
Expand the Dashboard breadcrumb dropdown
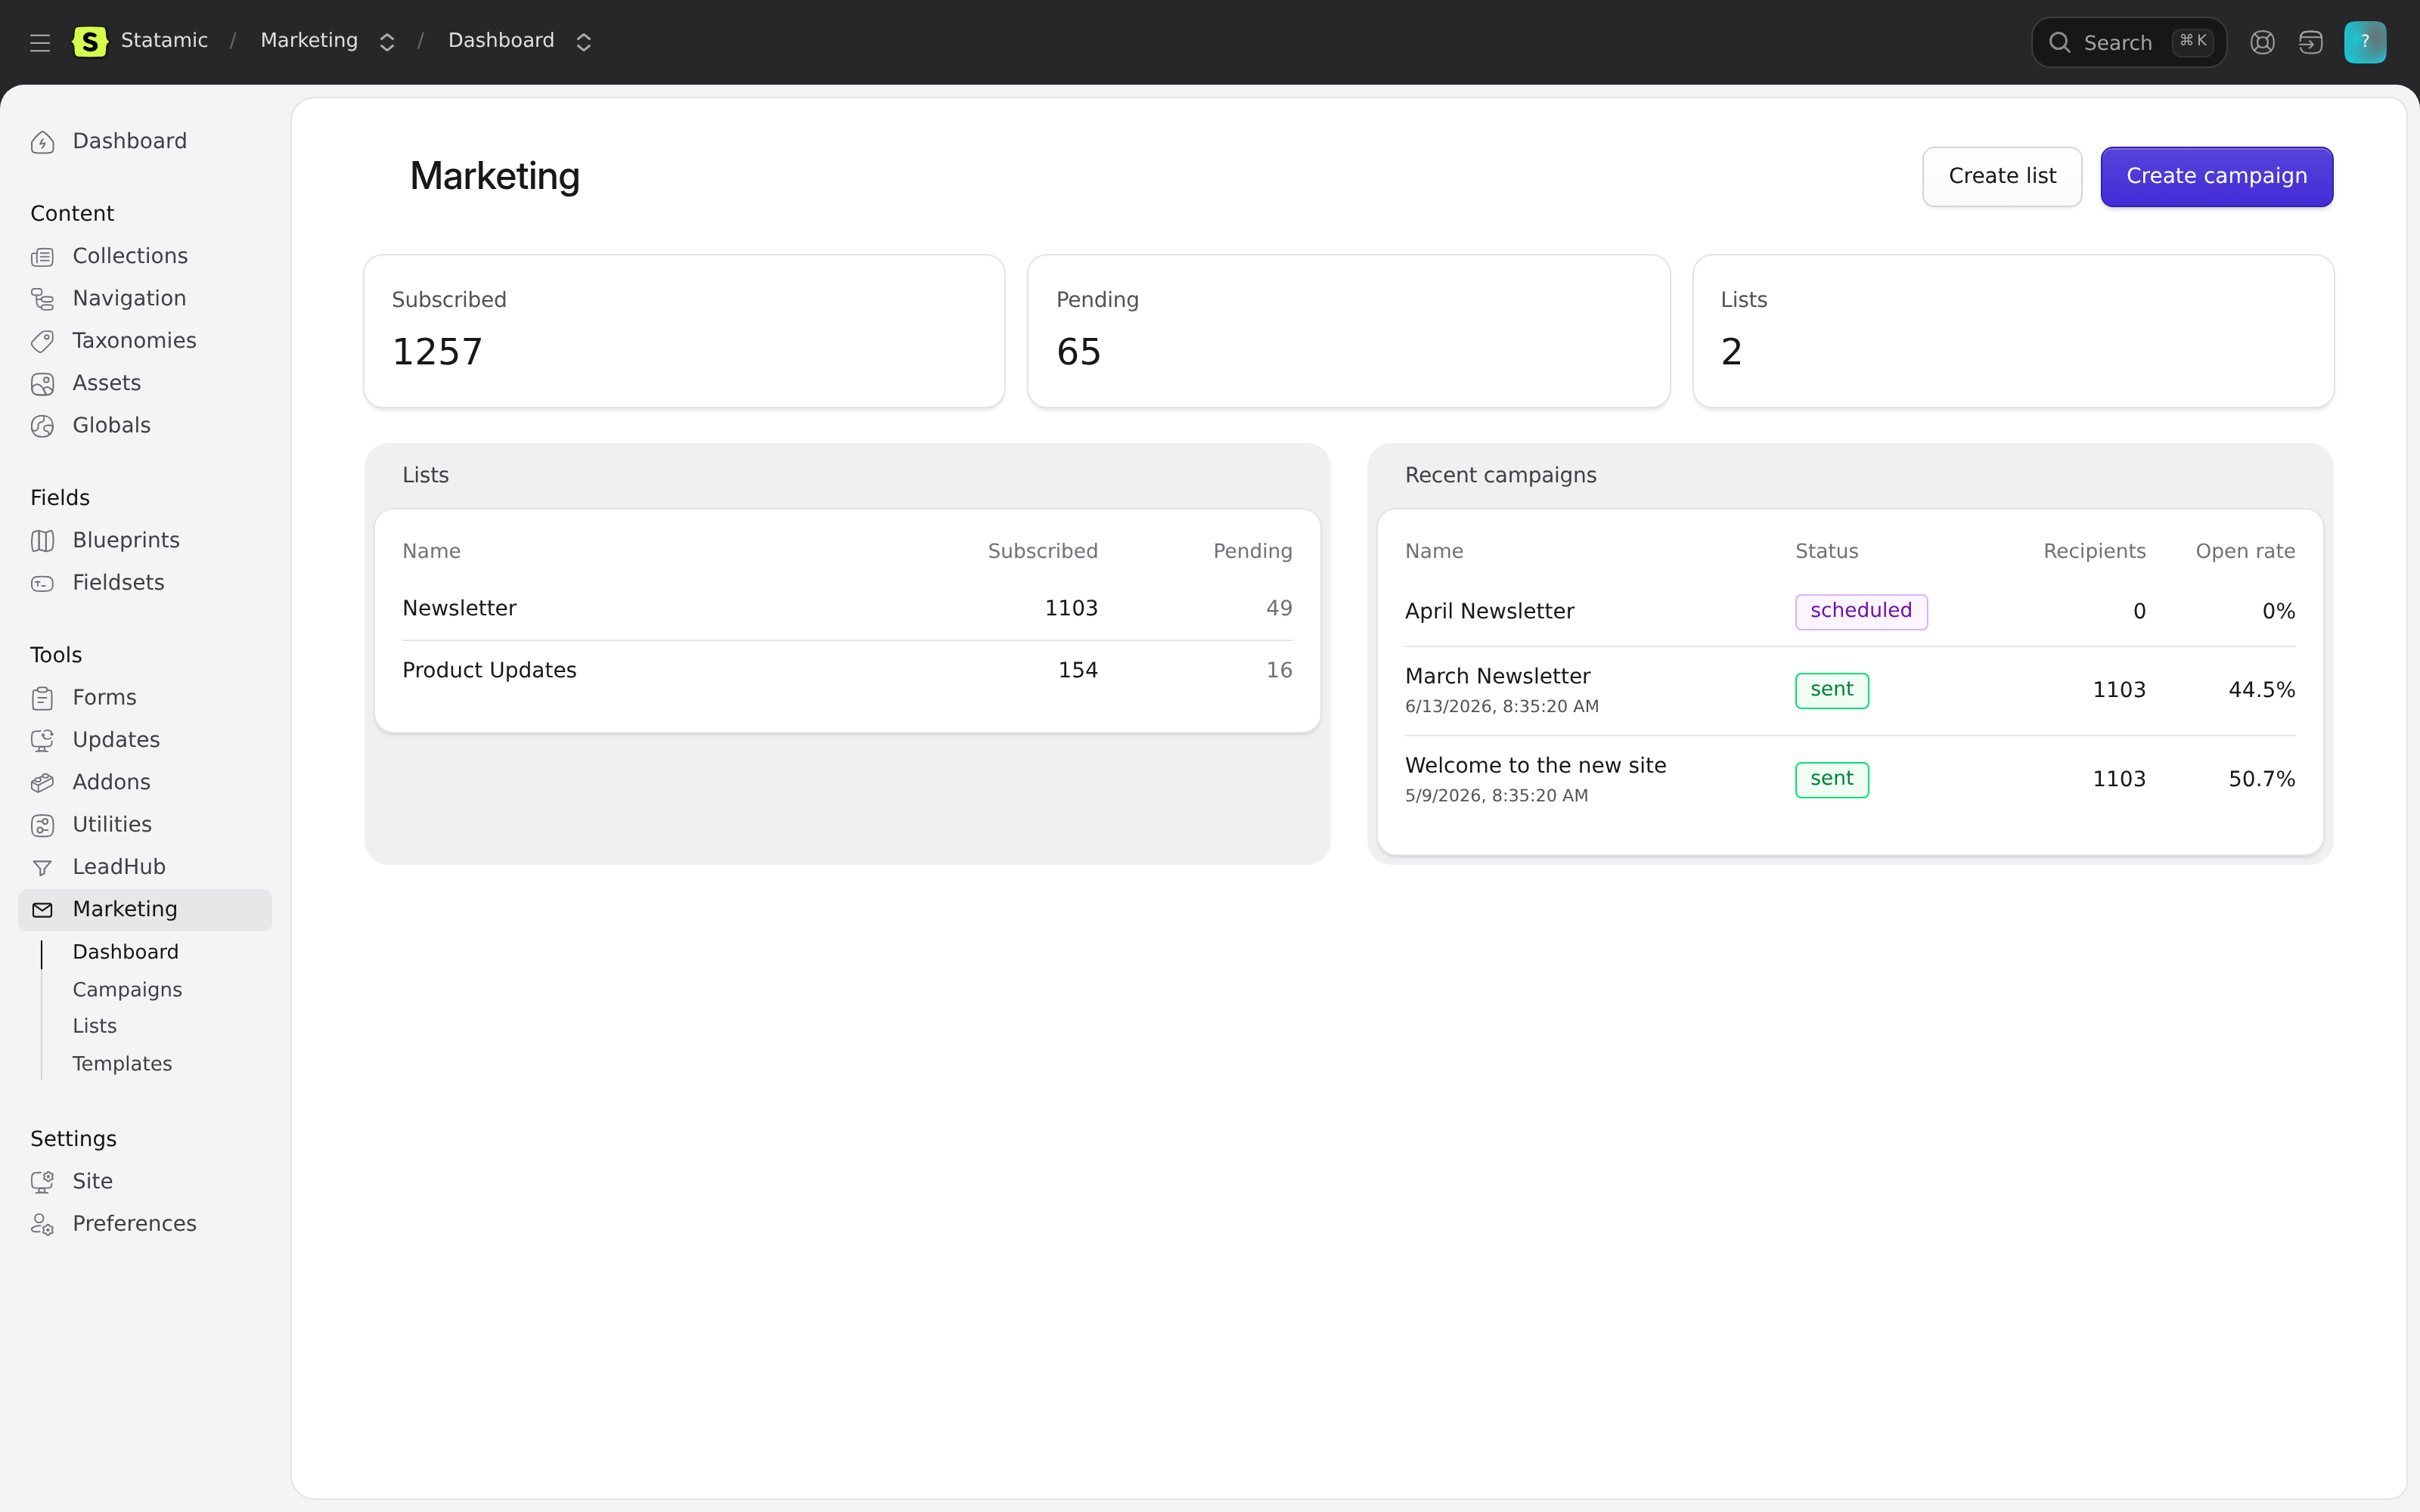tap(584, 42)
